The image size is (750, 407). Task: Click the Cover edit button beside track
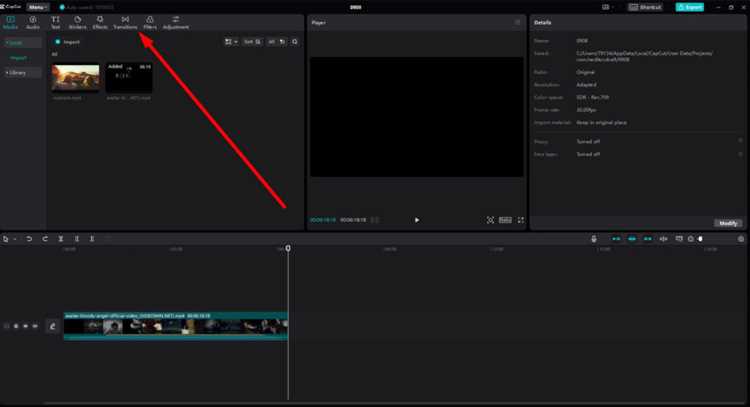pyautogui.click(x=52, y=326)
